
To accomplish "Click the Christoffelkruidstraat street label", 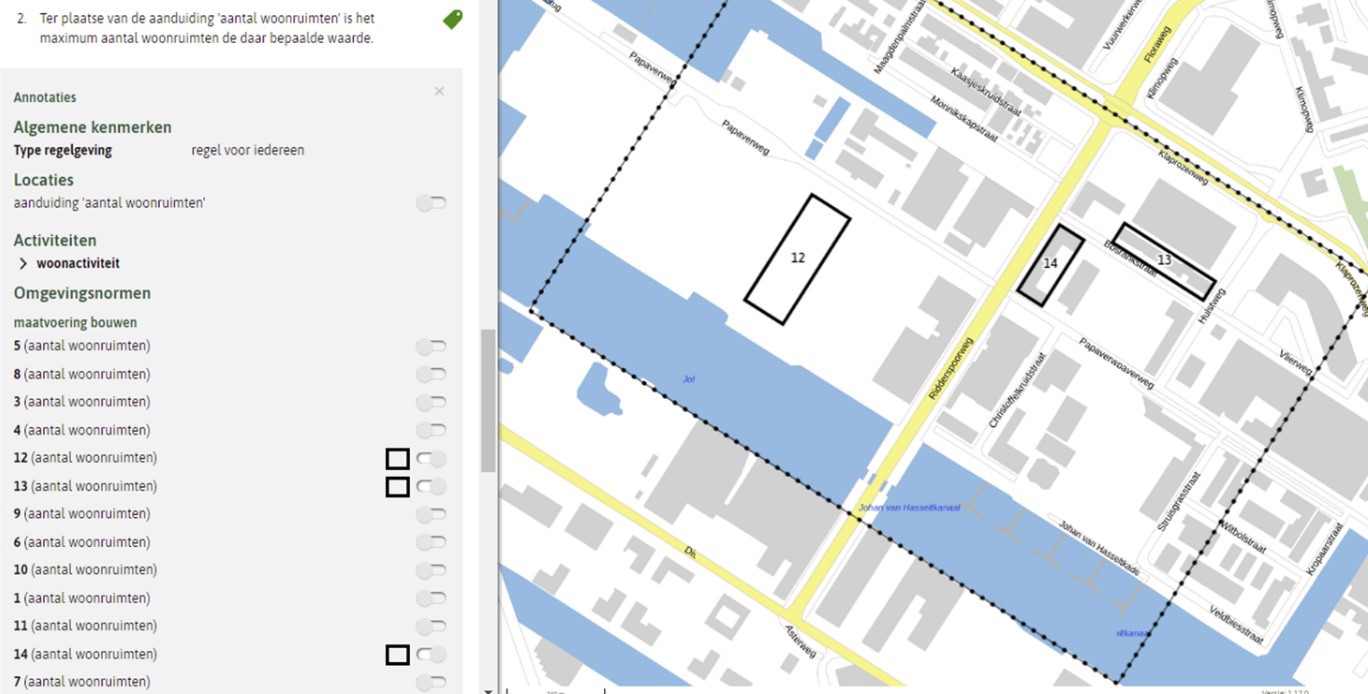I will tap(1018, 390).
